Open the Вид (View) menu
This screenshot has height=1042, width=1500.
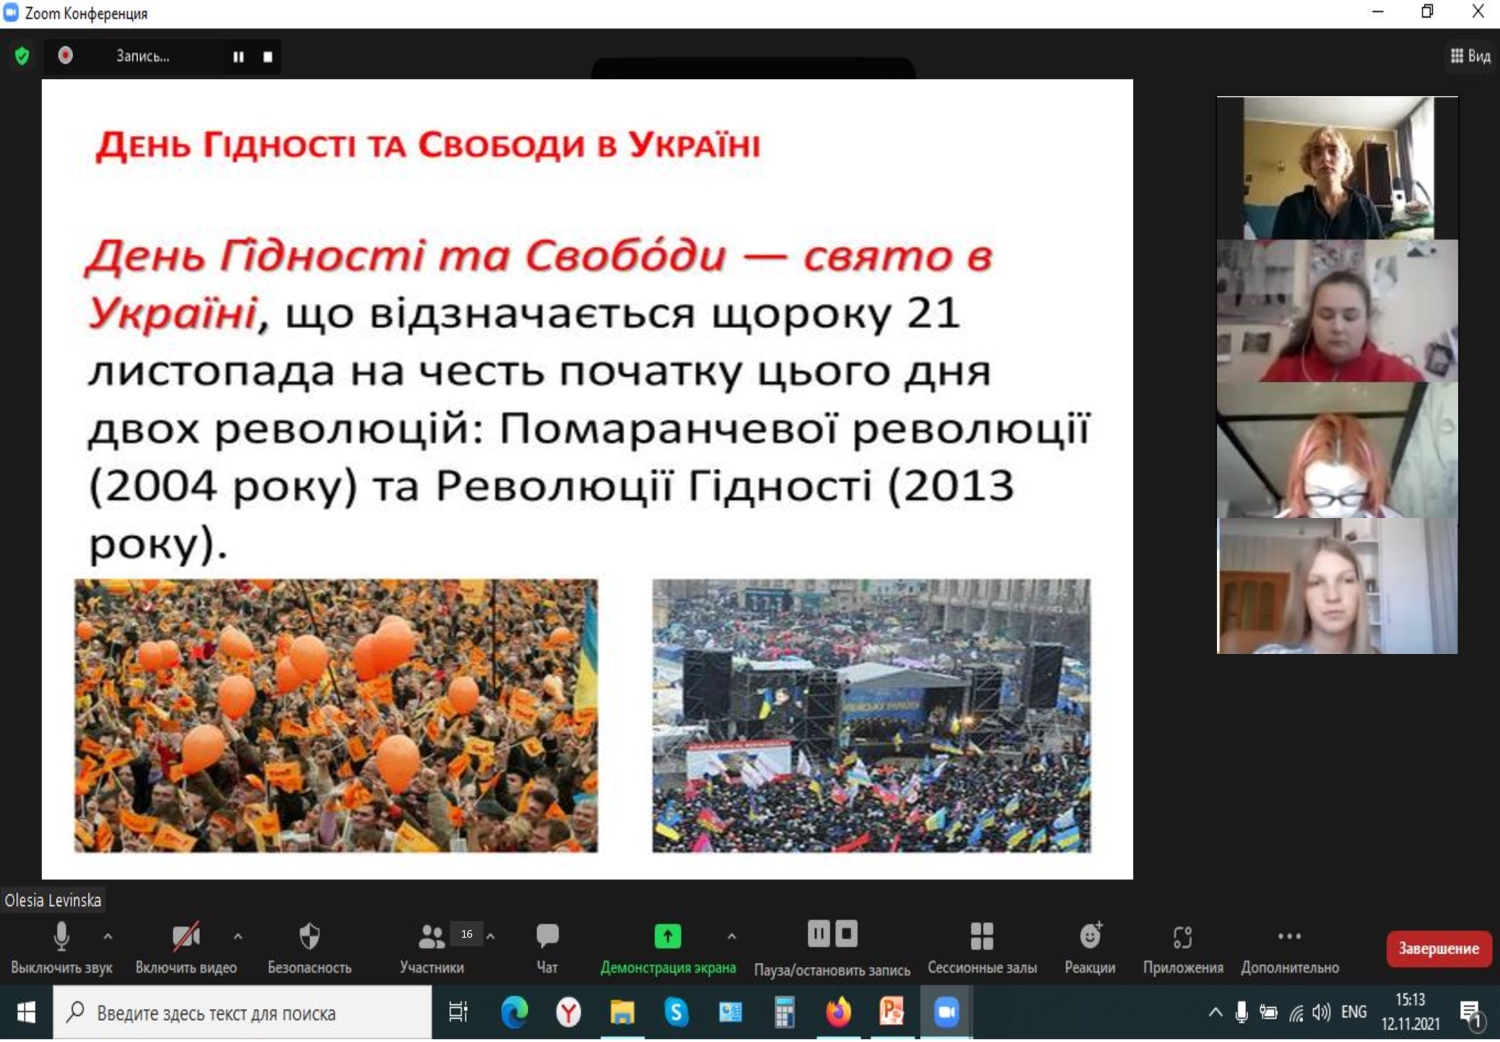[x=1470, y=56]
